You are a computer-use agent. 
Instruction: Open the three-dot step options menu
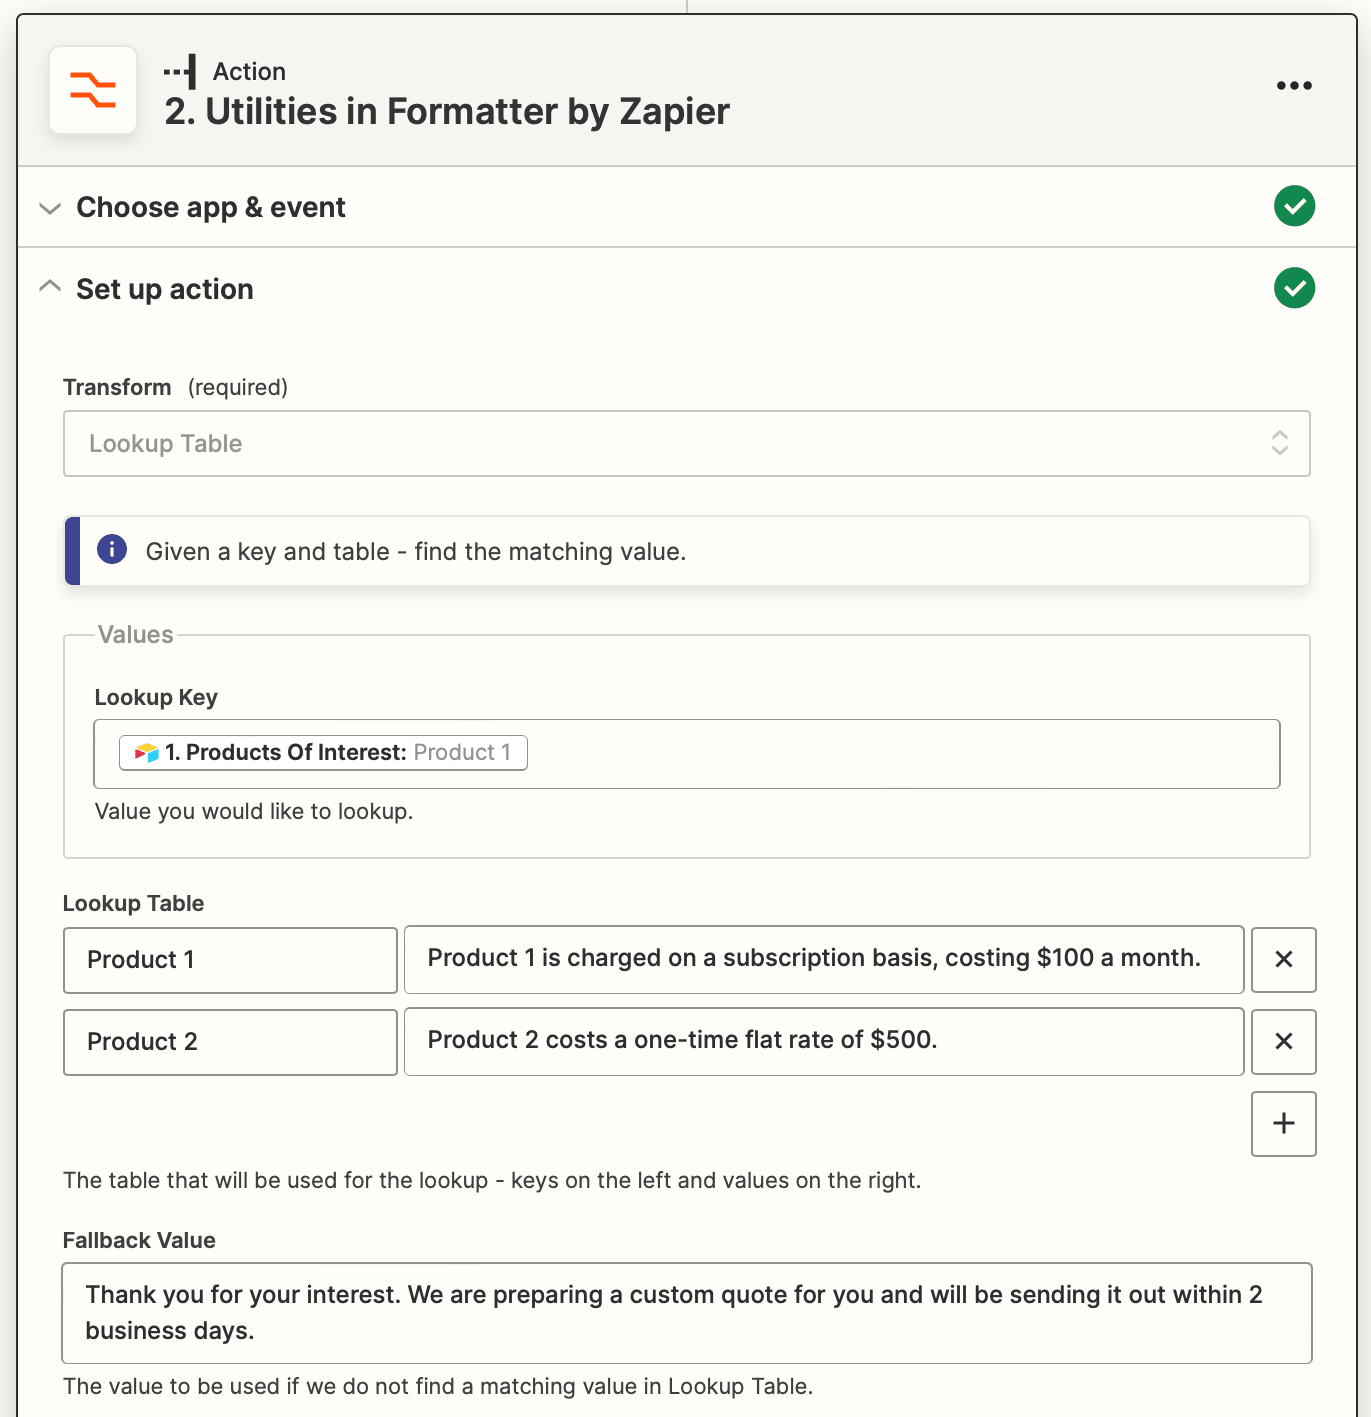coord(1294,86)
